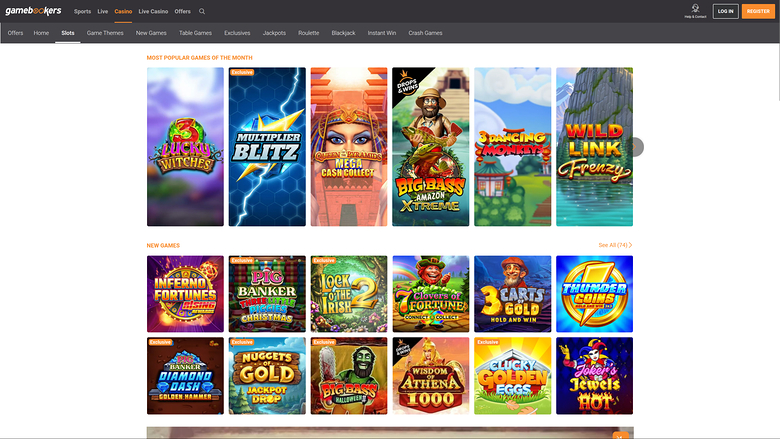Viewport: 780px width, 439px height.
Task: Open the Jackpots tab
Action: (x=274, y=33)
